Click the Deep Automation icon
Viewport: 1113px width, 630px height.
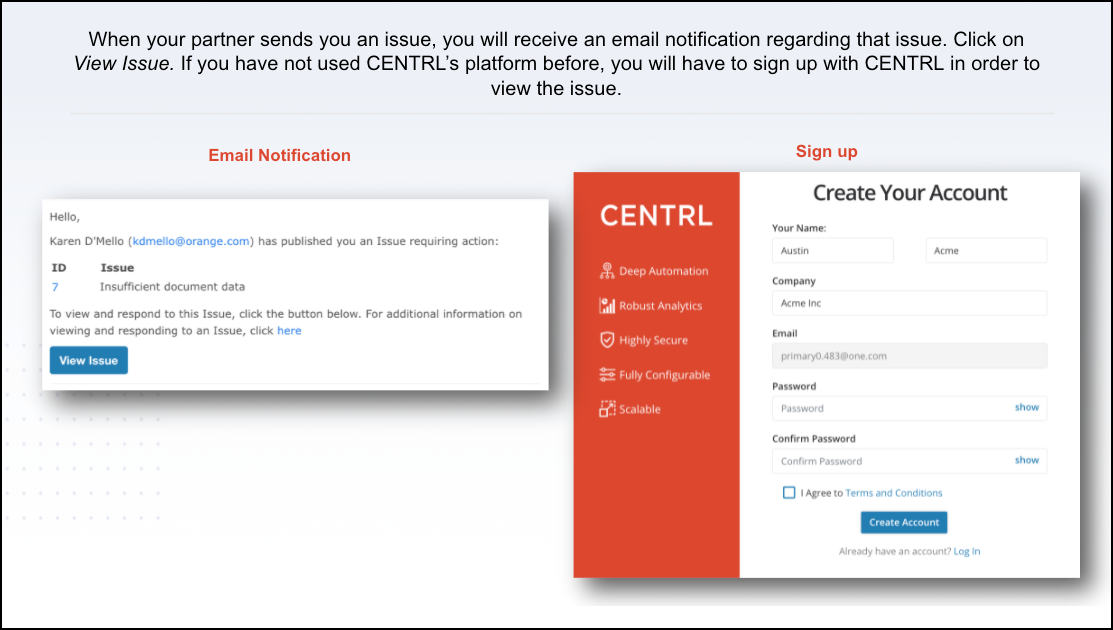(x=607, y=270)
